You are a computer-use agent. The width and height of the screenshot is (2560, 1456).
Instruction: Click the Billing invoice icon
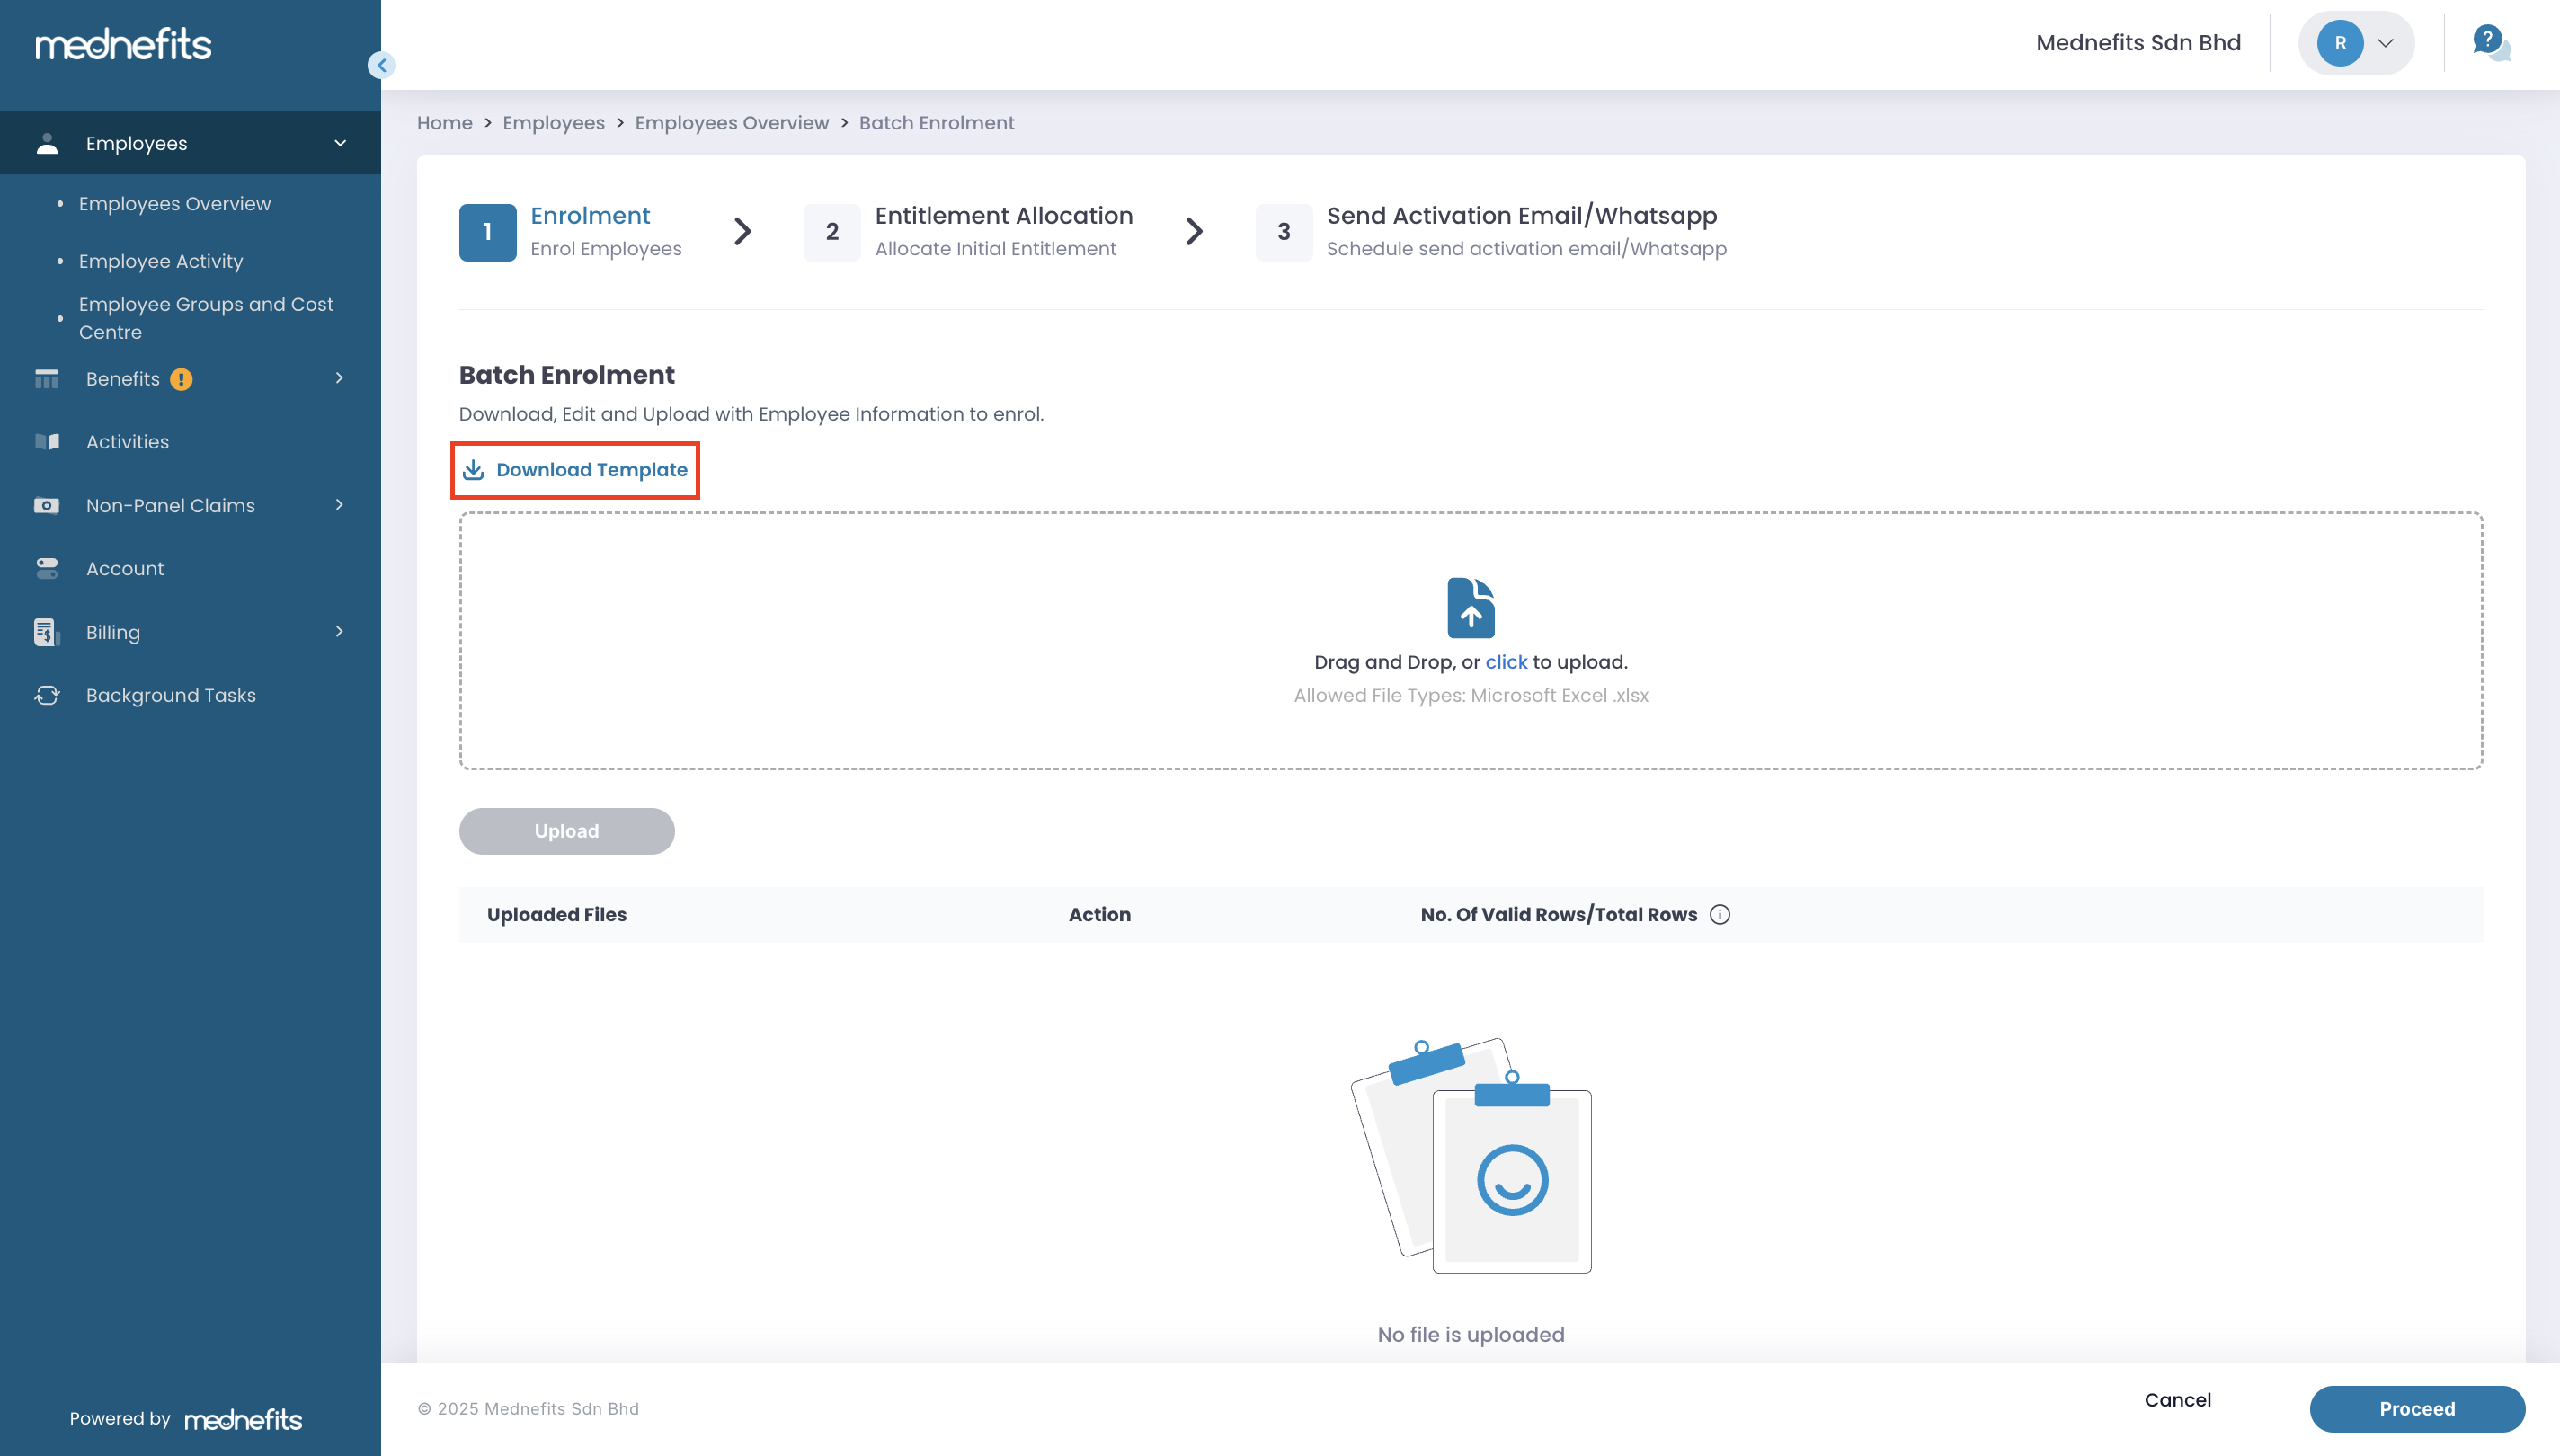click(46, 632)
